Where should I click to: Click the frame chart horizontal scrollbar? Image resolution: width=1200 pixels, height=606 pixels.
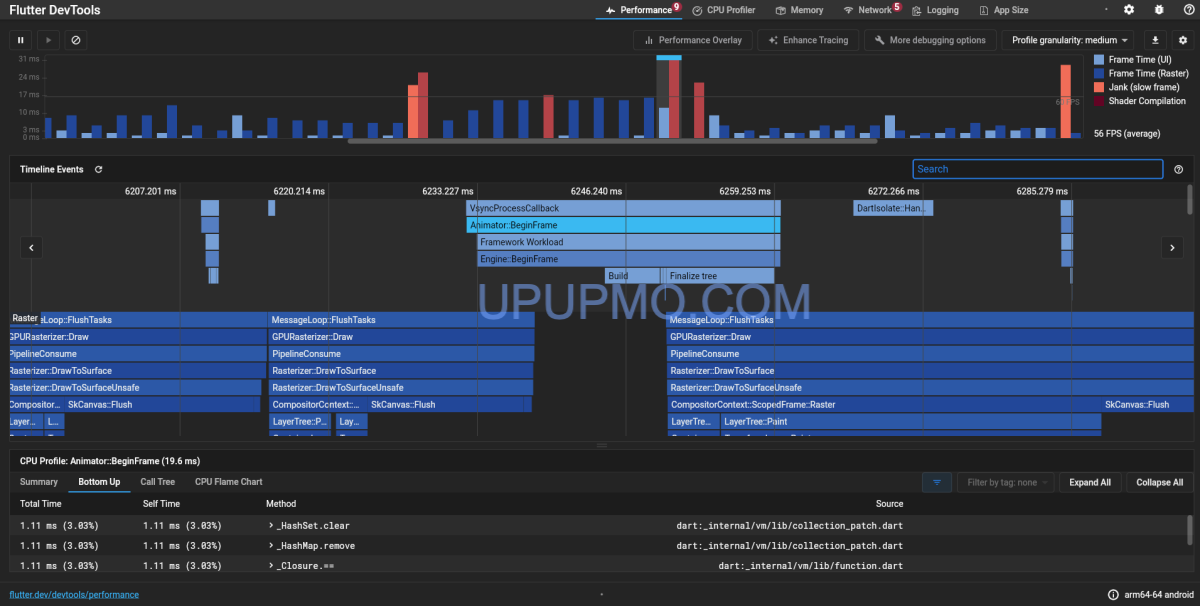coord(613,141)
